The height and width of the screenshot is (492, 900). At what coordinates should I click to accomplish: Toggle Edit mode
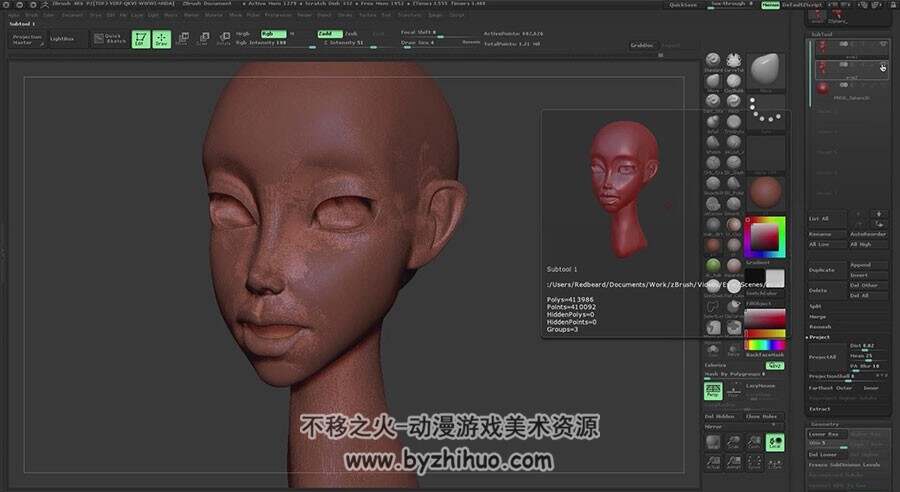[x=141, y=39]
